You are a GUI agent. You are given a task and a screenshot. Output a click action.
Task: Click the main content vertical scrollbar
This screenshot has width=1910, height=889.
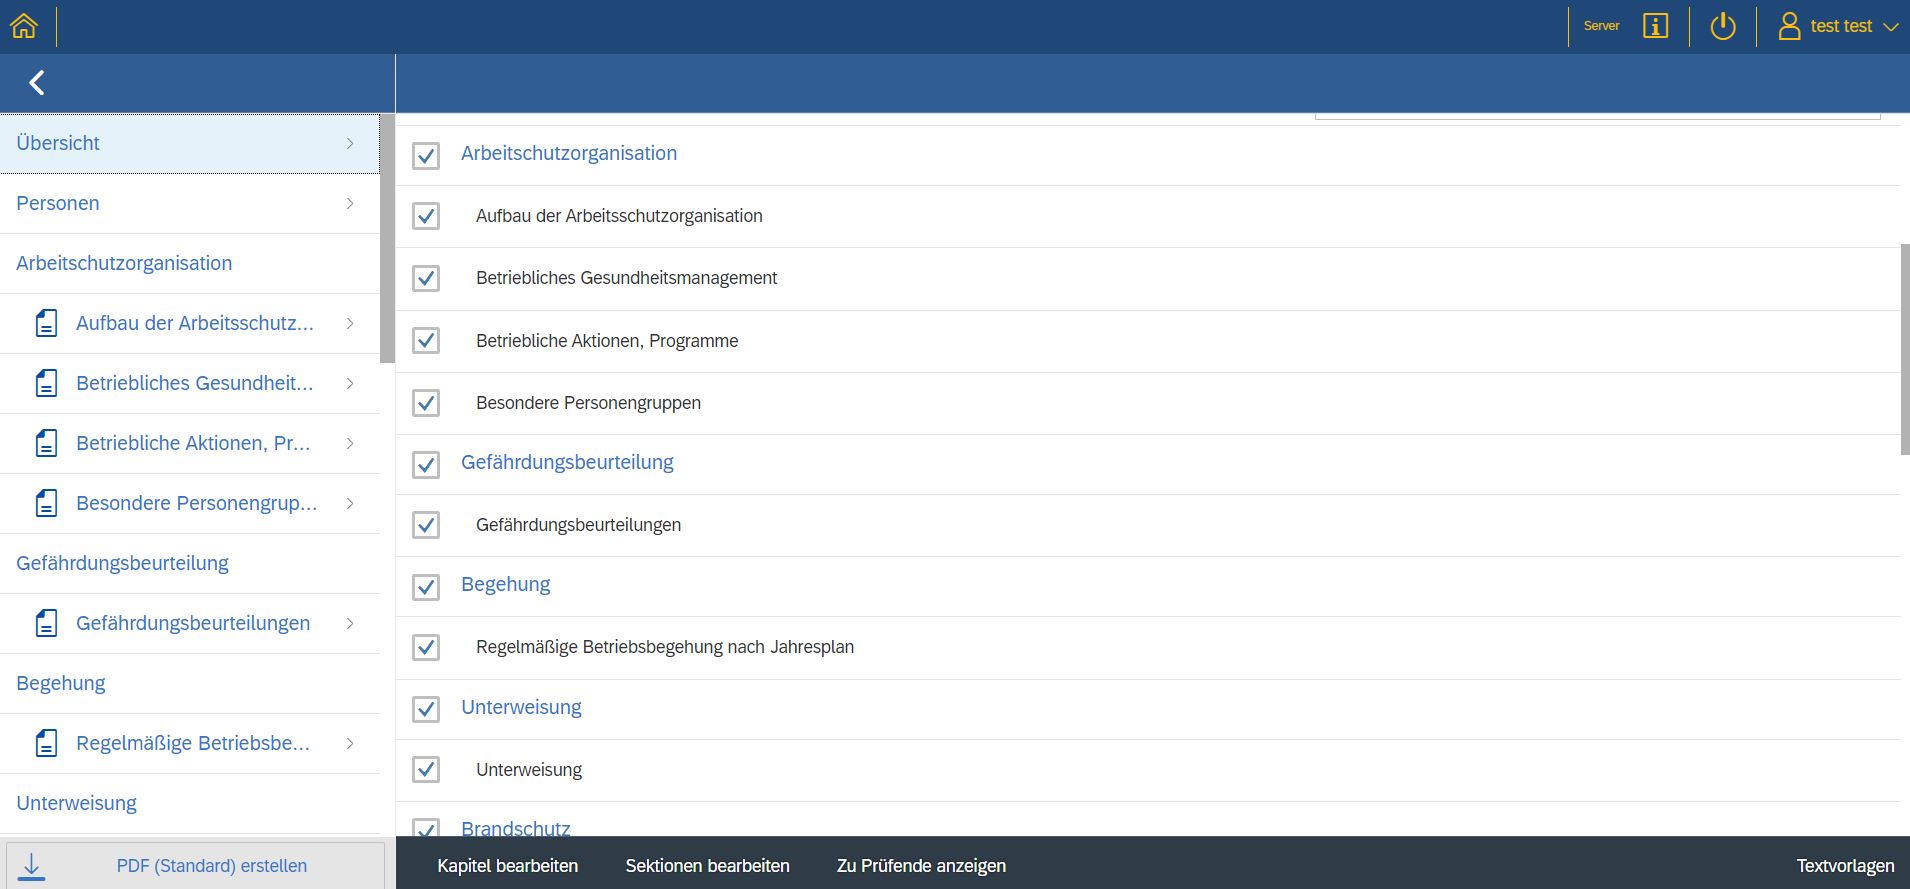pos(1905,349)
